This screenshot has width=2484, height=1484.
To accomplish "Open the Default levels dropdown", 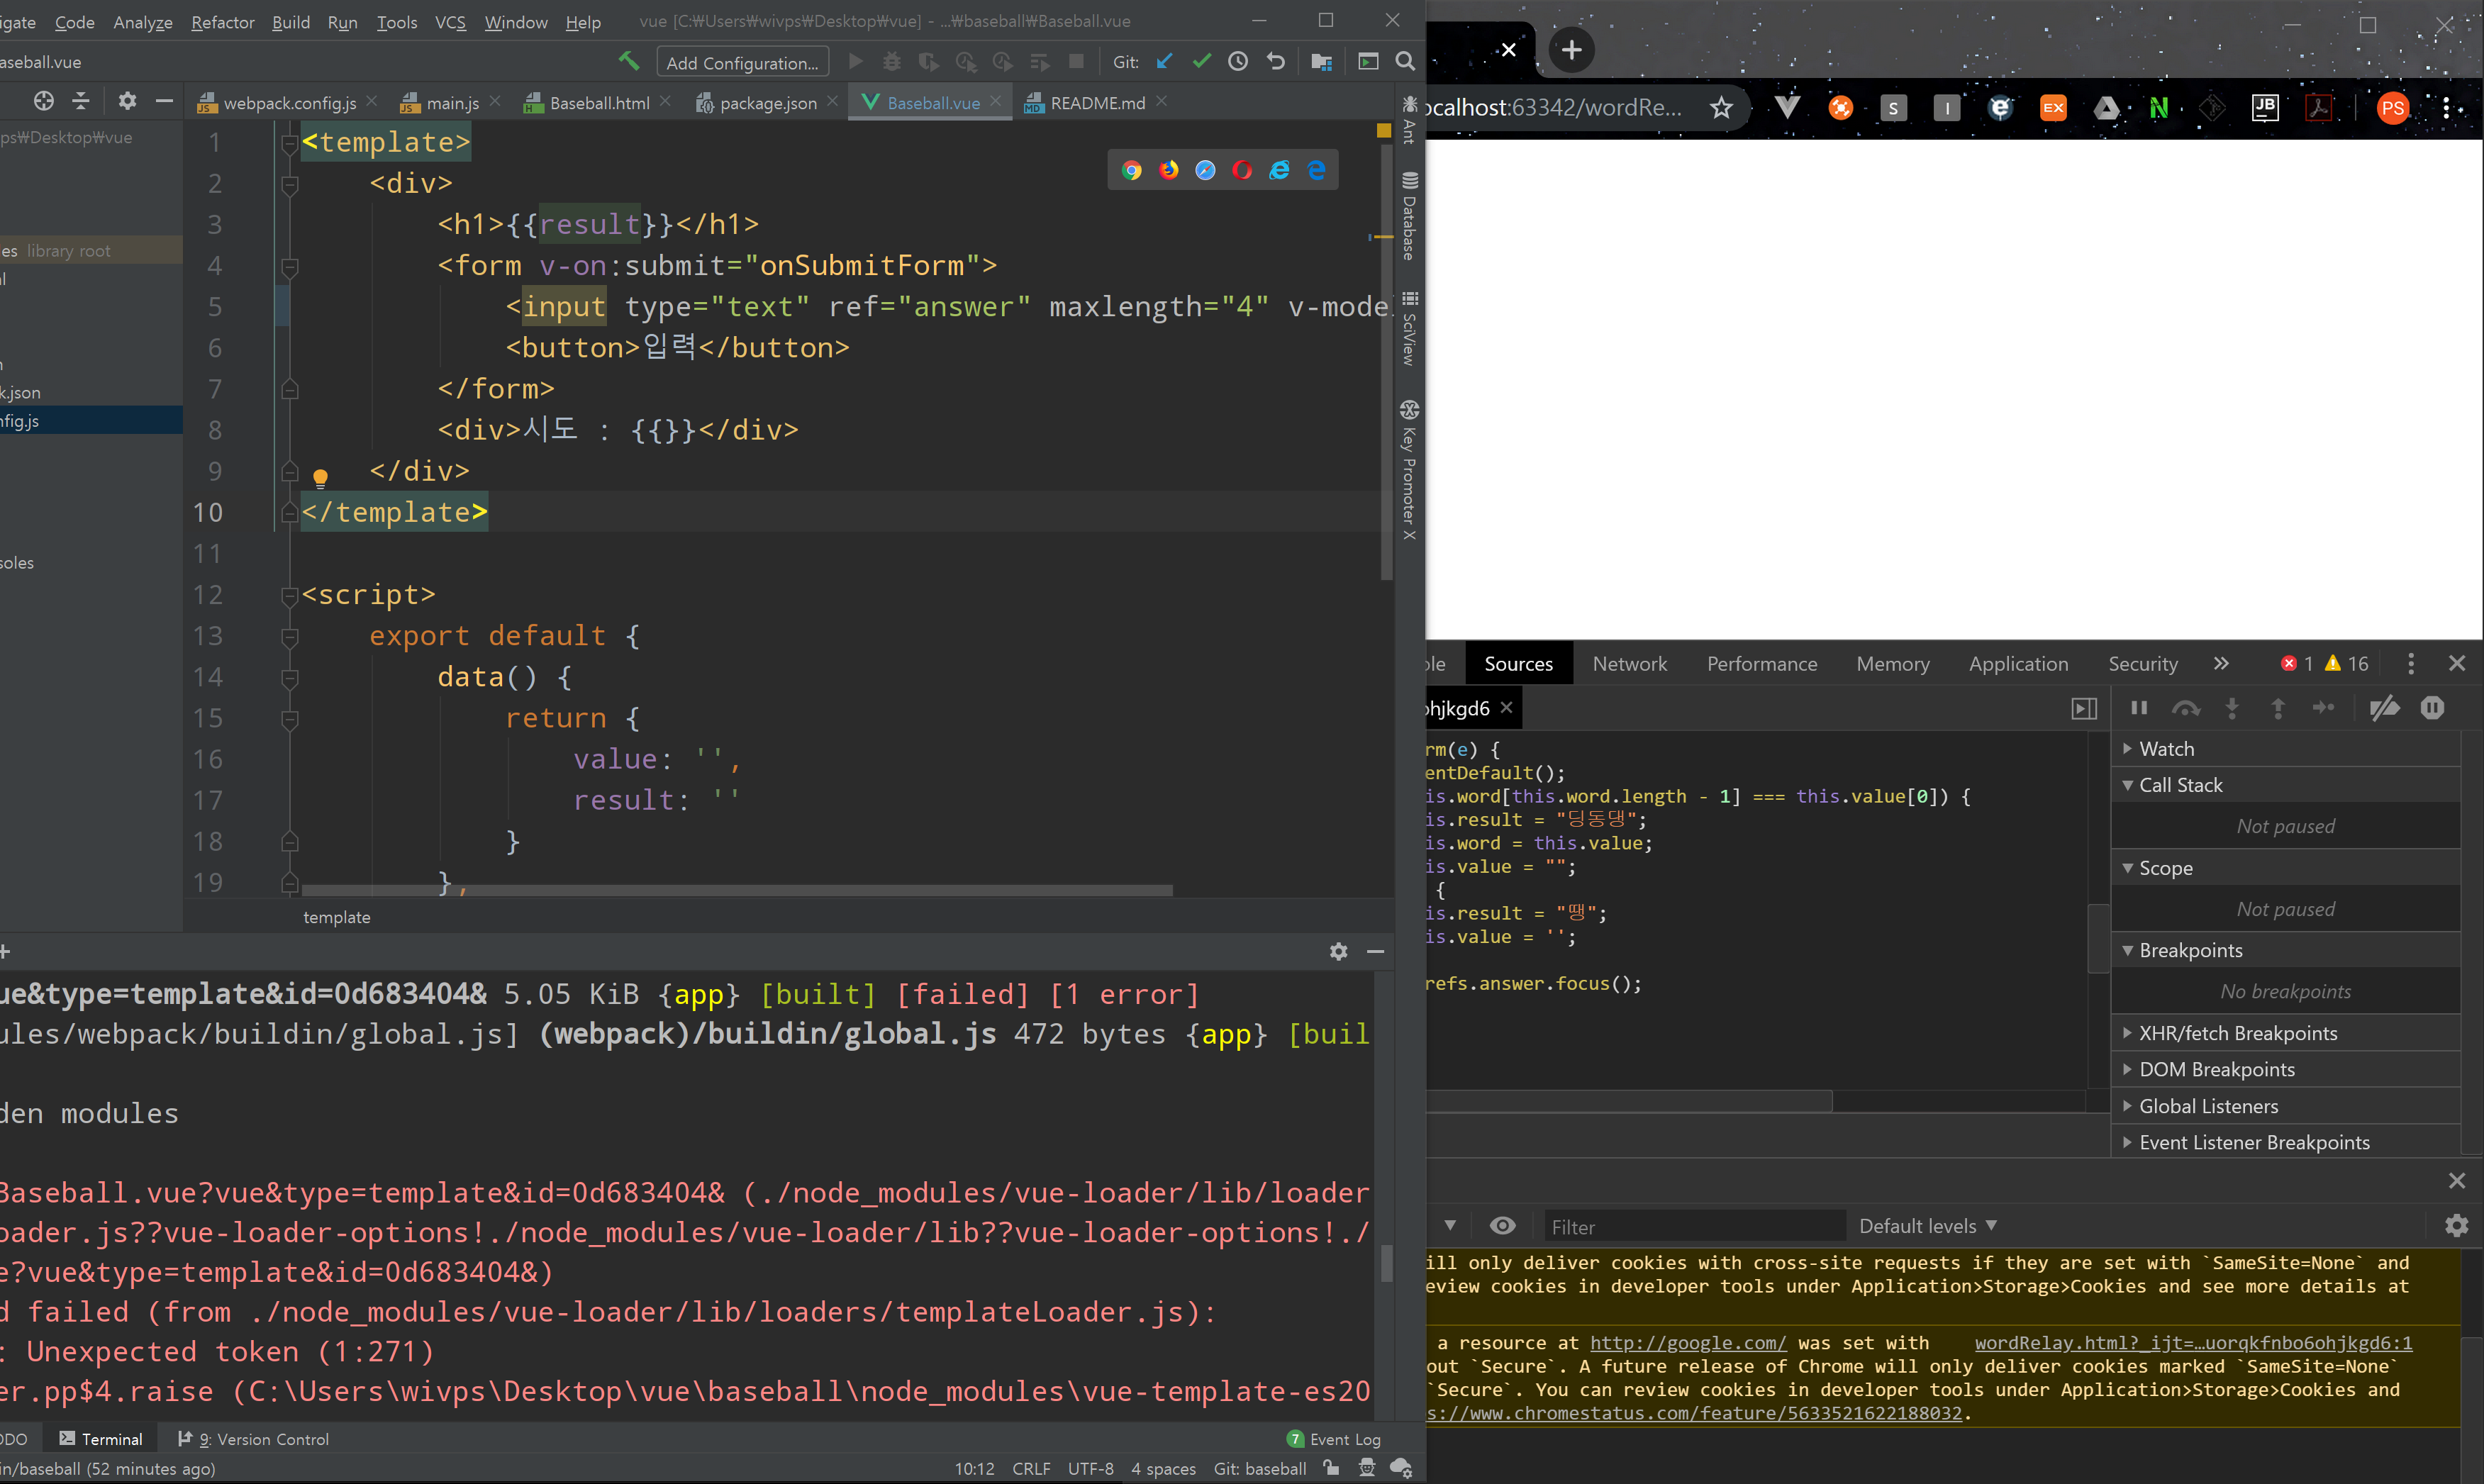I will click(1927, 1226).
